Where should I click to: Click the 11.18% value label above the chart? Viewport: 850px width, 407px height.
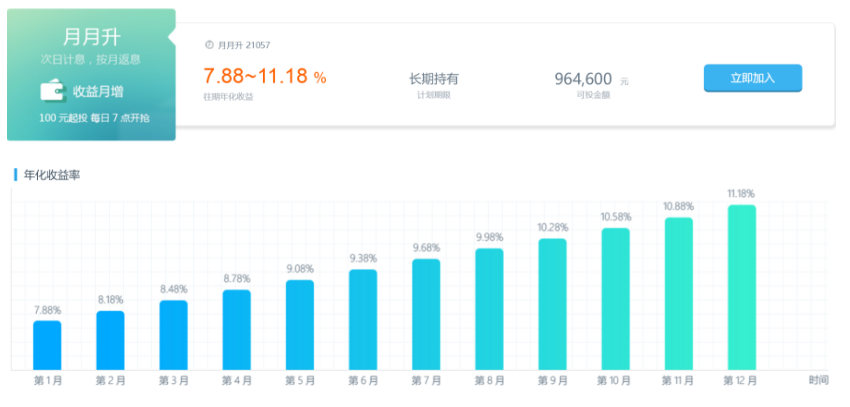coord(741,193)
